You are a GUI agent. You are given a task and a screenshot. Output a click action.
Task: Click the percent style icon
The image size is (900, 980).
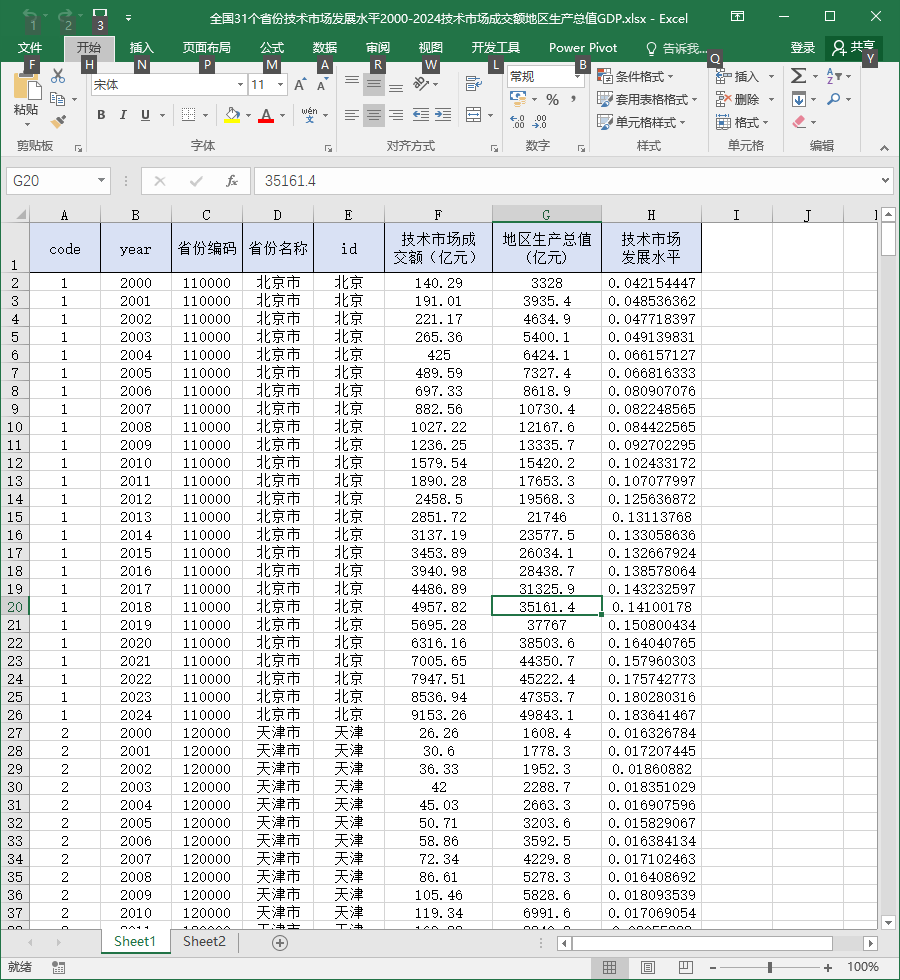point(552,99)
